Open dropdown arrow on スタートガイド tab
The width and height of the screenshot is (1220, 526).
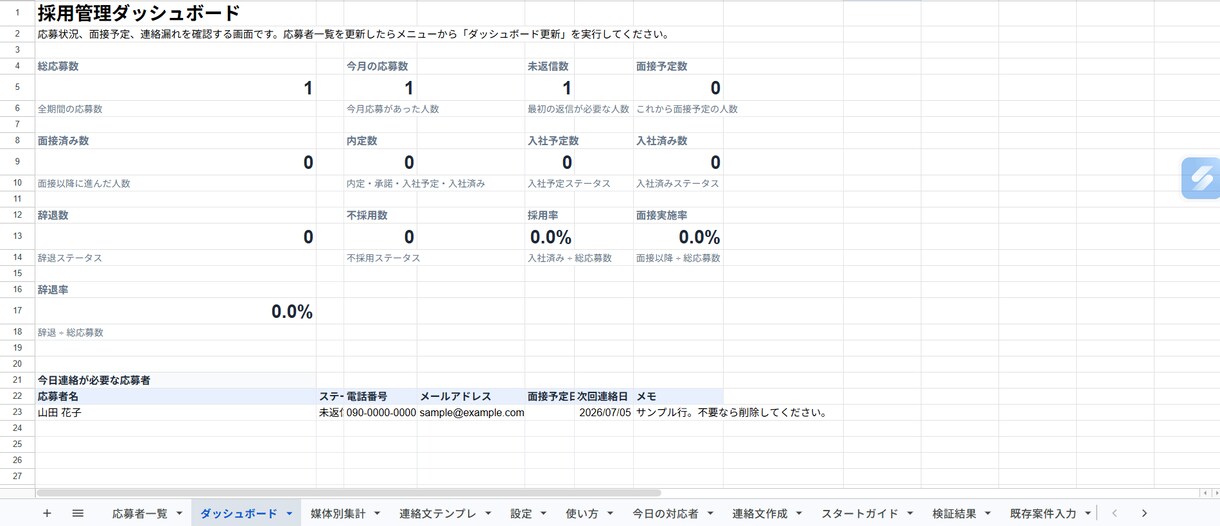pos(910,514)
